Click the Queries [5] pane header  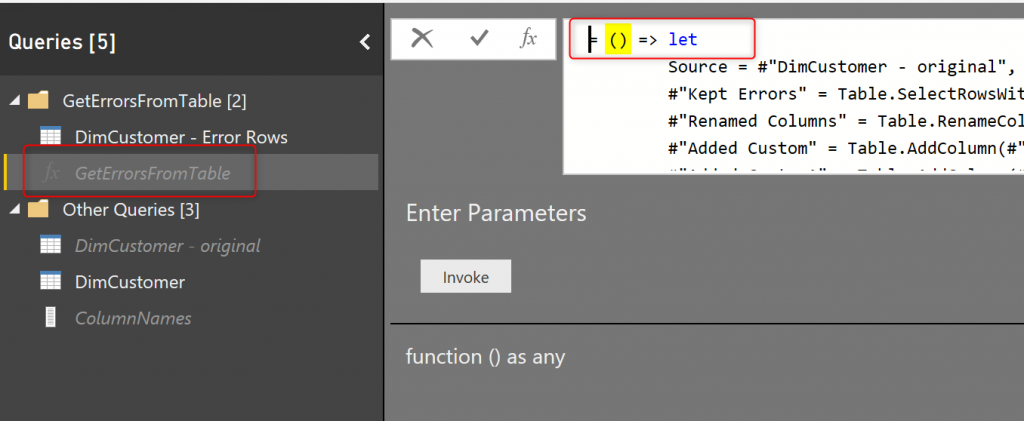point(62,42)
